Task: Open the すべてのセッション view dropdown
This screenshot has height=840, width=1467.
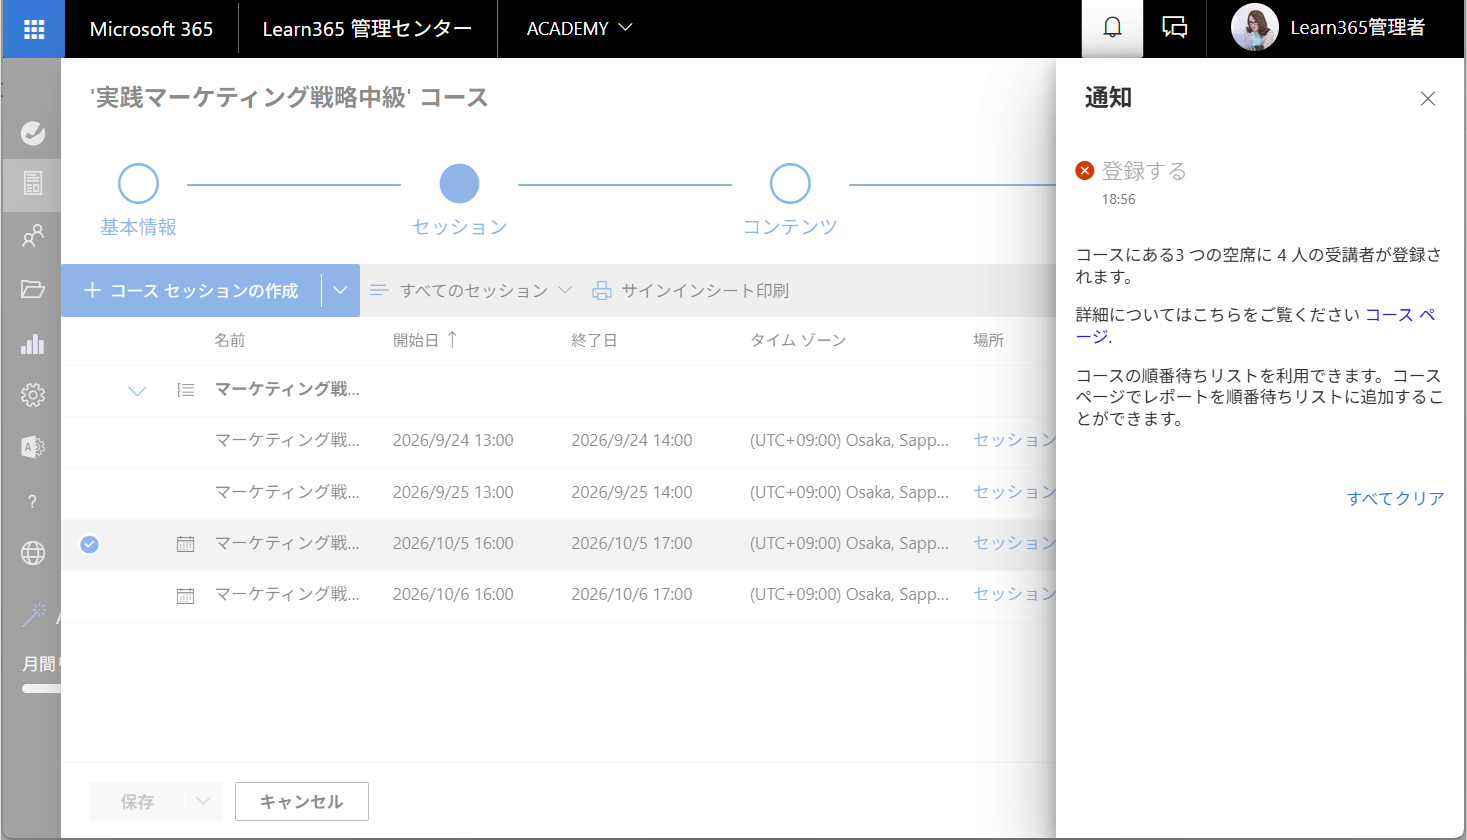Action: (x=470, y=291)
